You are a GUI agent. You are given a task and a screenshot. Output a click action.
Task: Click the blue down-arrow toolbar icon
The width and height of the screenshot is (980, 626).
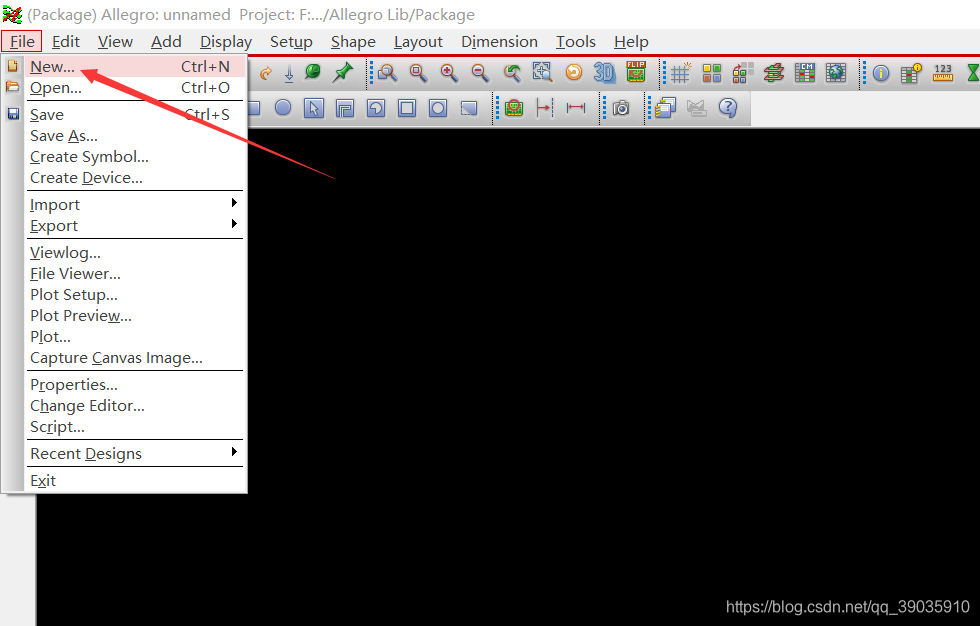pos(289,74)
